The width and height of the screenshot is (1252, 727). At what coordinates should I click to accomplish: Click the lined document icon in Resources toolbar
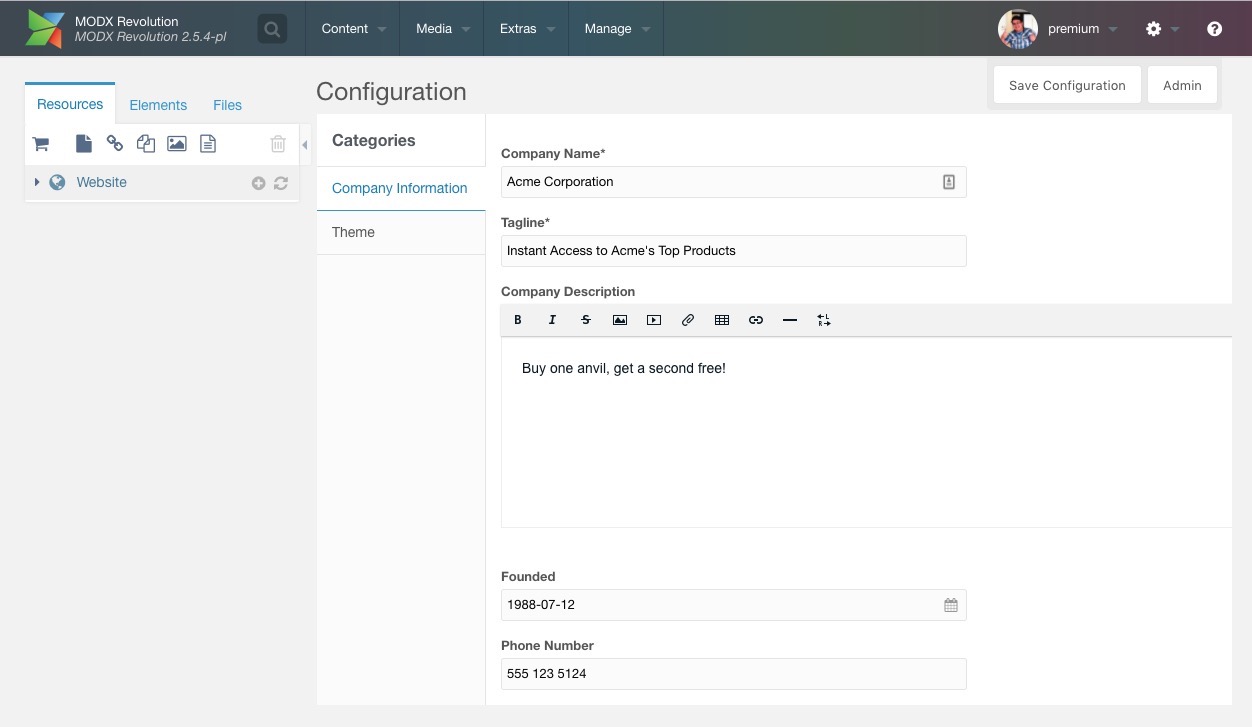pos(208,144)
